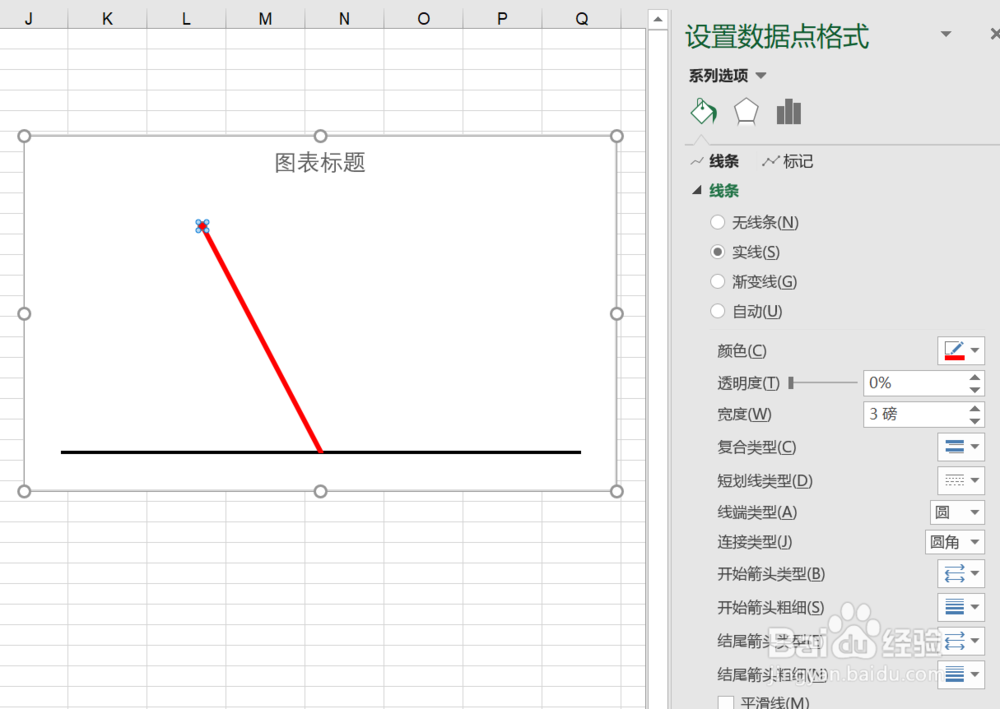This screenshot has height=709, width=1000.
Task: Open the 结尾箭头粗细 end arrow weight picker
Action: pos(961,673)
